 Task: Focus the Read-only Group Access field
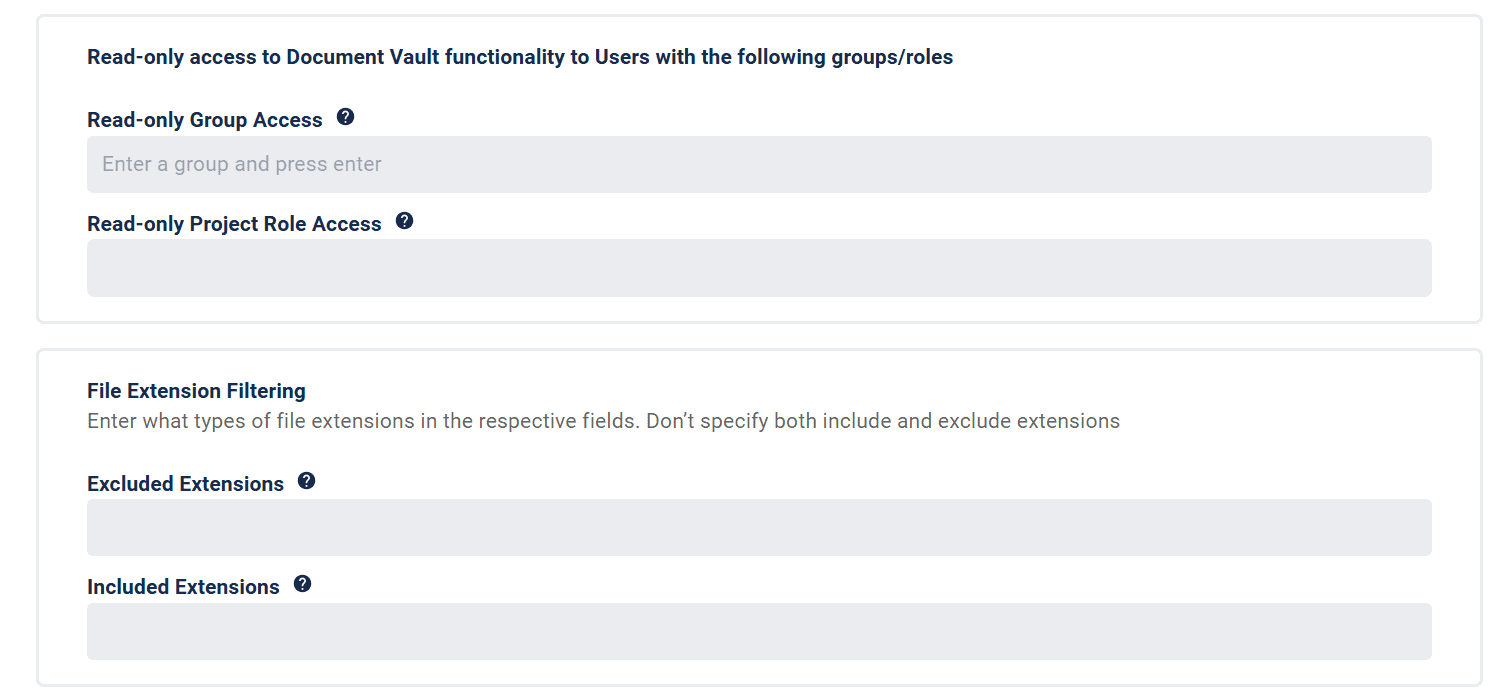pyautogui.click(x=759, y=164)
